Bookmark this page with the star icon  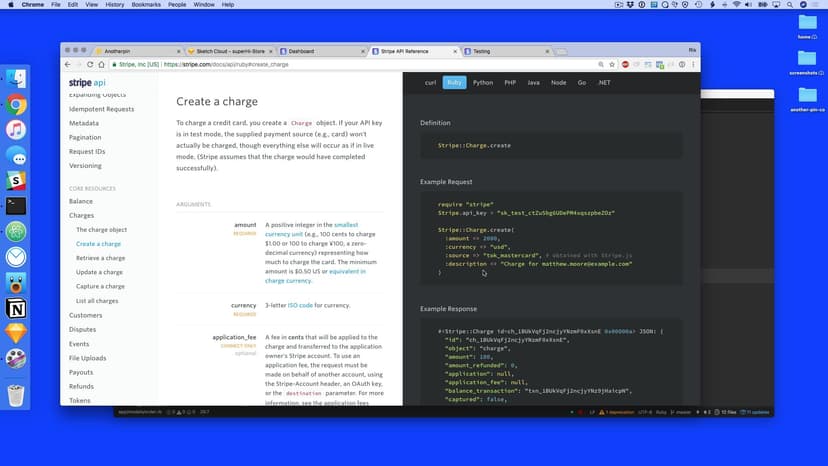612,64
